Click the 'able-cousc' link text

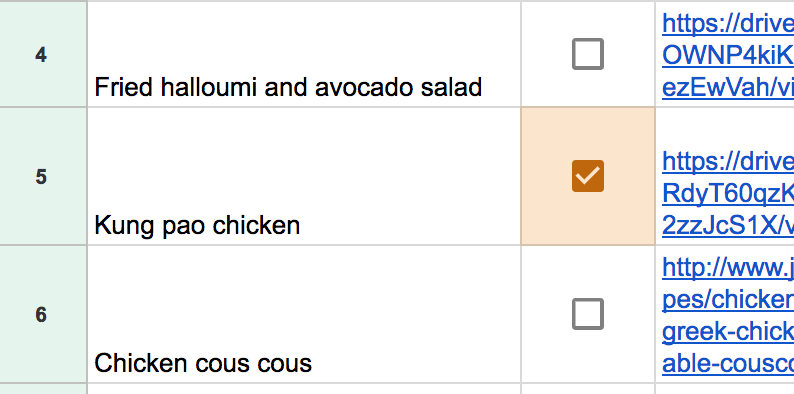click(x=728, y=363)
